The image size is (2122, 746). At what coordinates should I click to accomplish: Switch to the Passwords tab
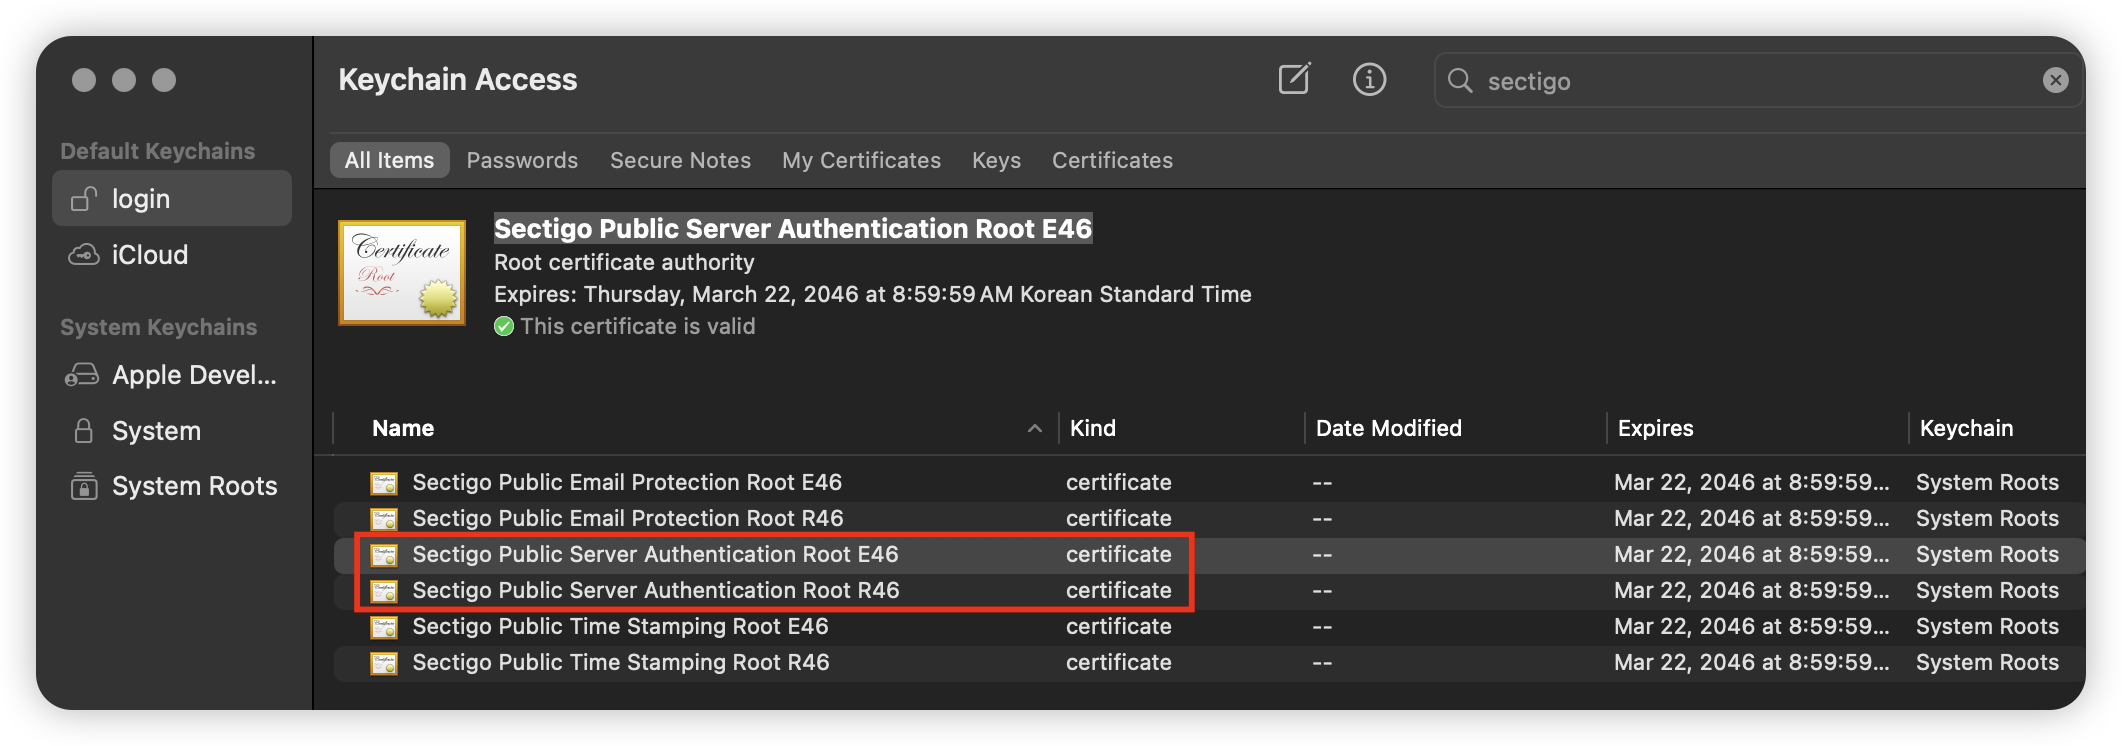tap(522, 160)
